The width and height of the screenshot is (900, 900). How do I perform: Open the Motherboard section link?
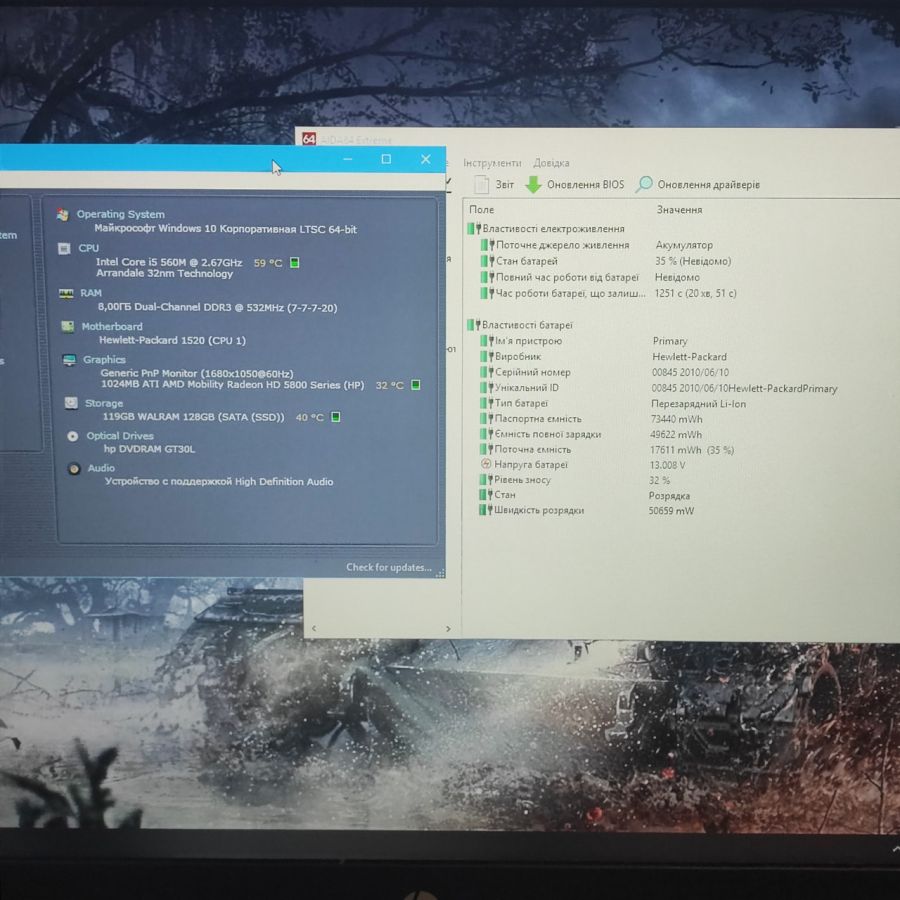(112, 326)
